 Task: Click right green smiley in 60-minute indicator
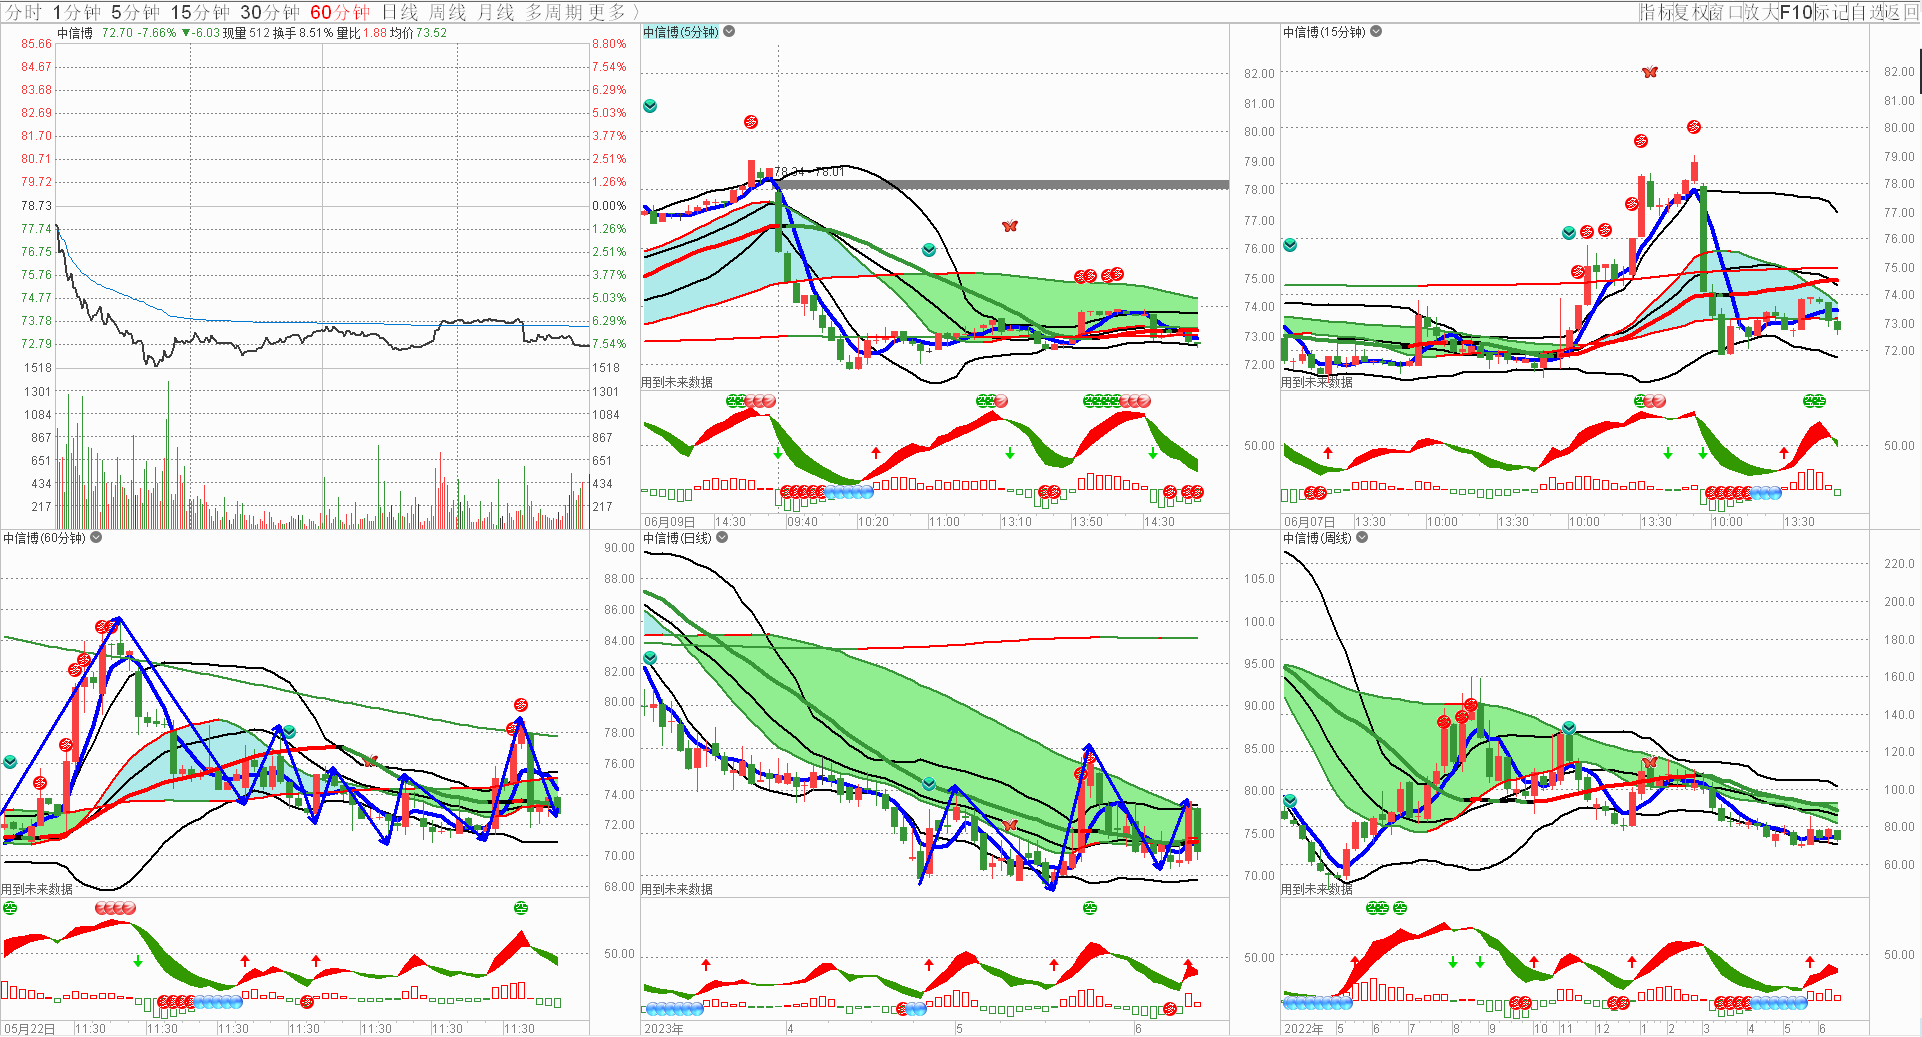[520, 908]
